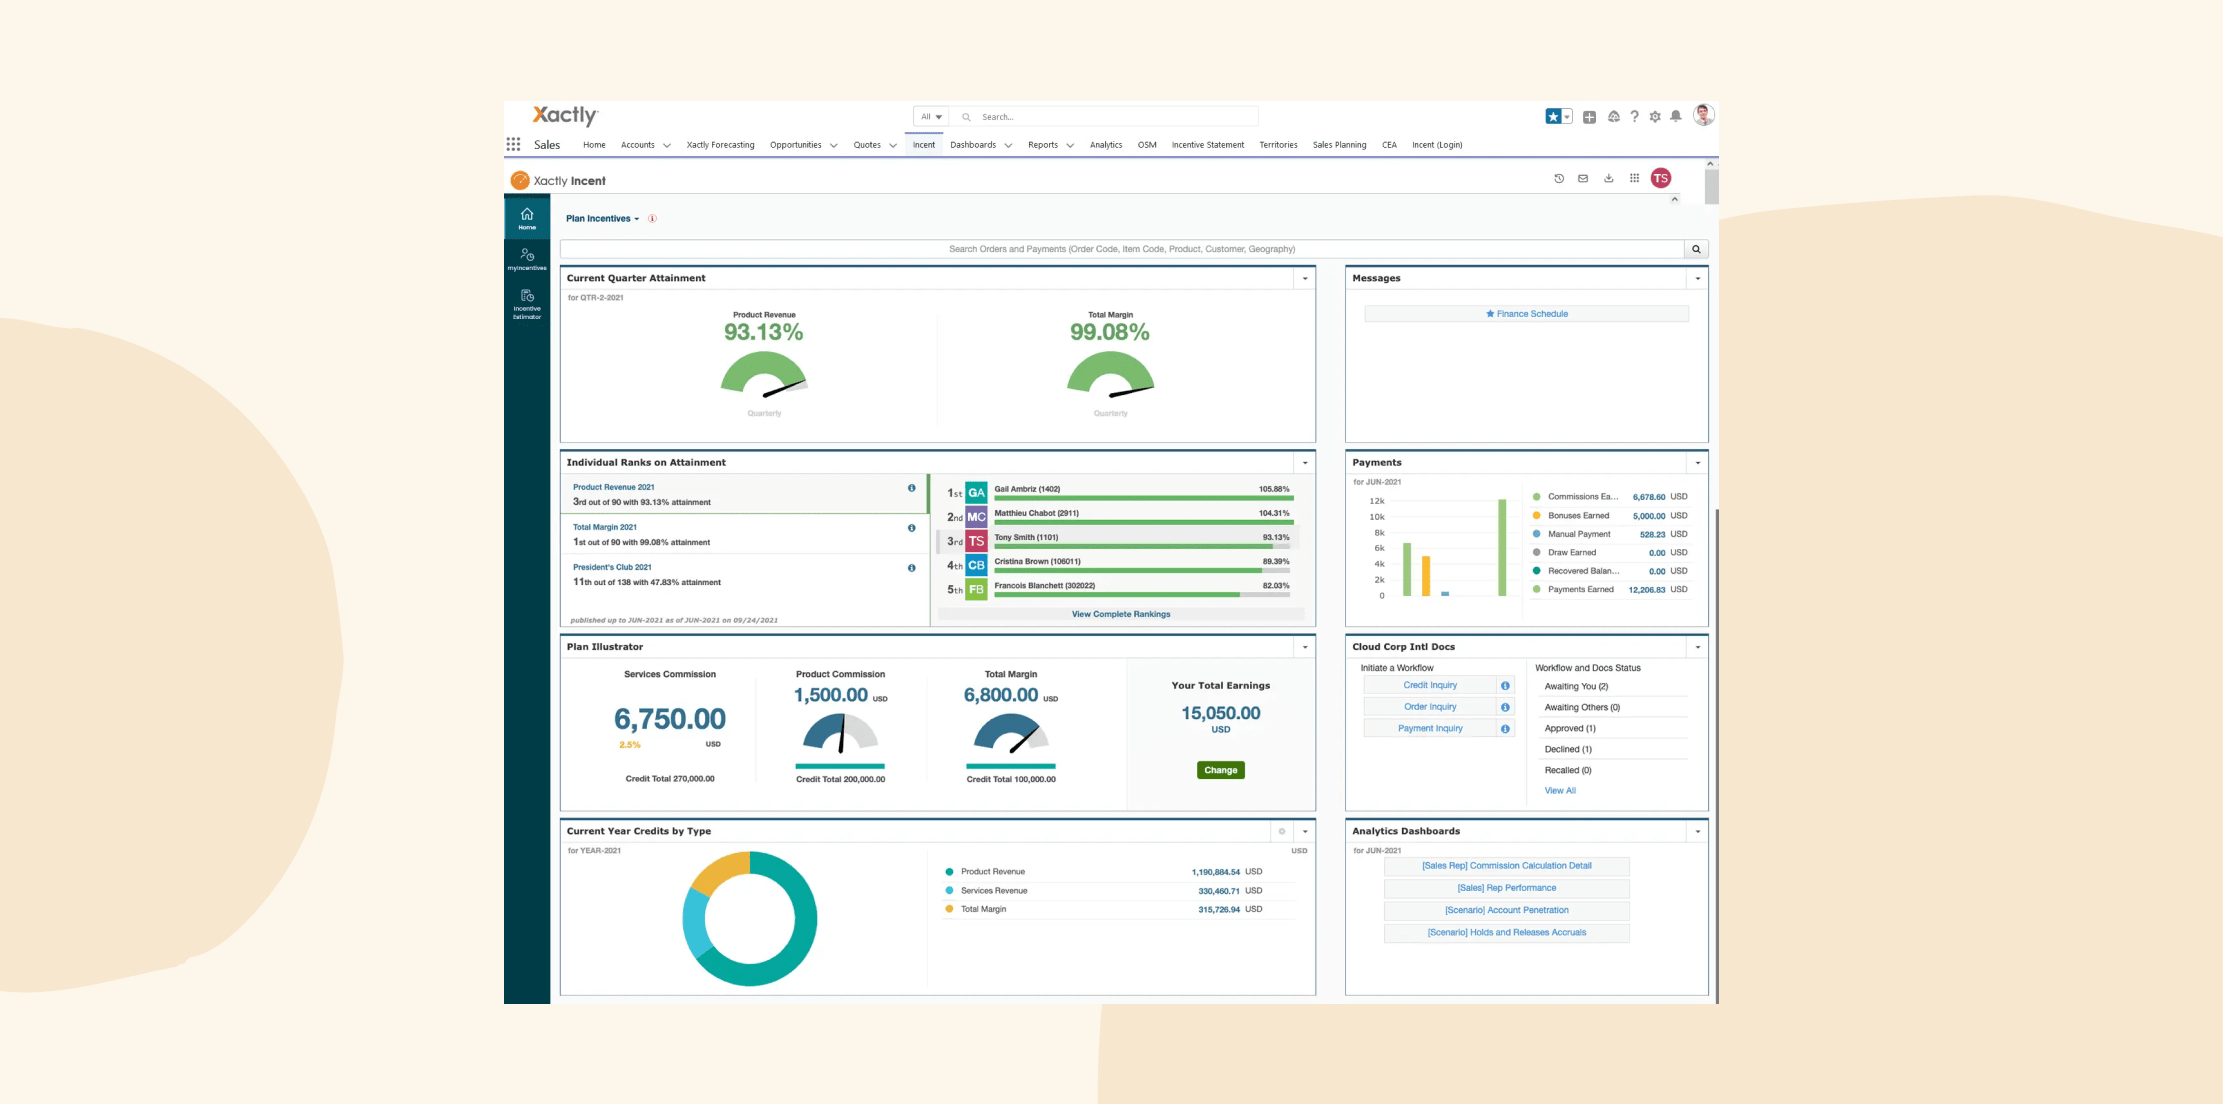
Task: Expand the Plan Incentives dropdown
Action: point(602,218)
